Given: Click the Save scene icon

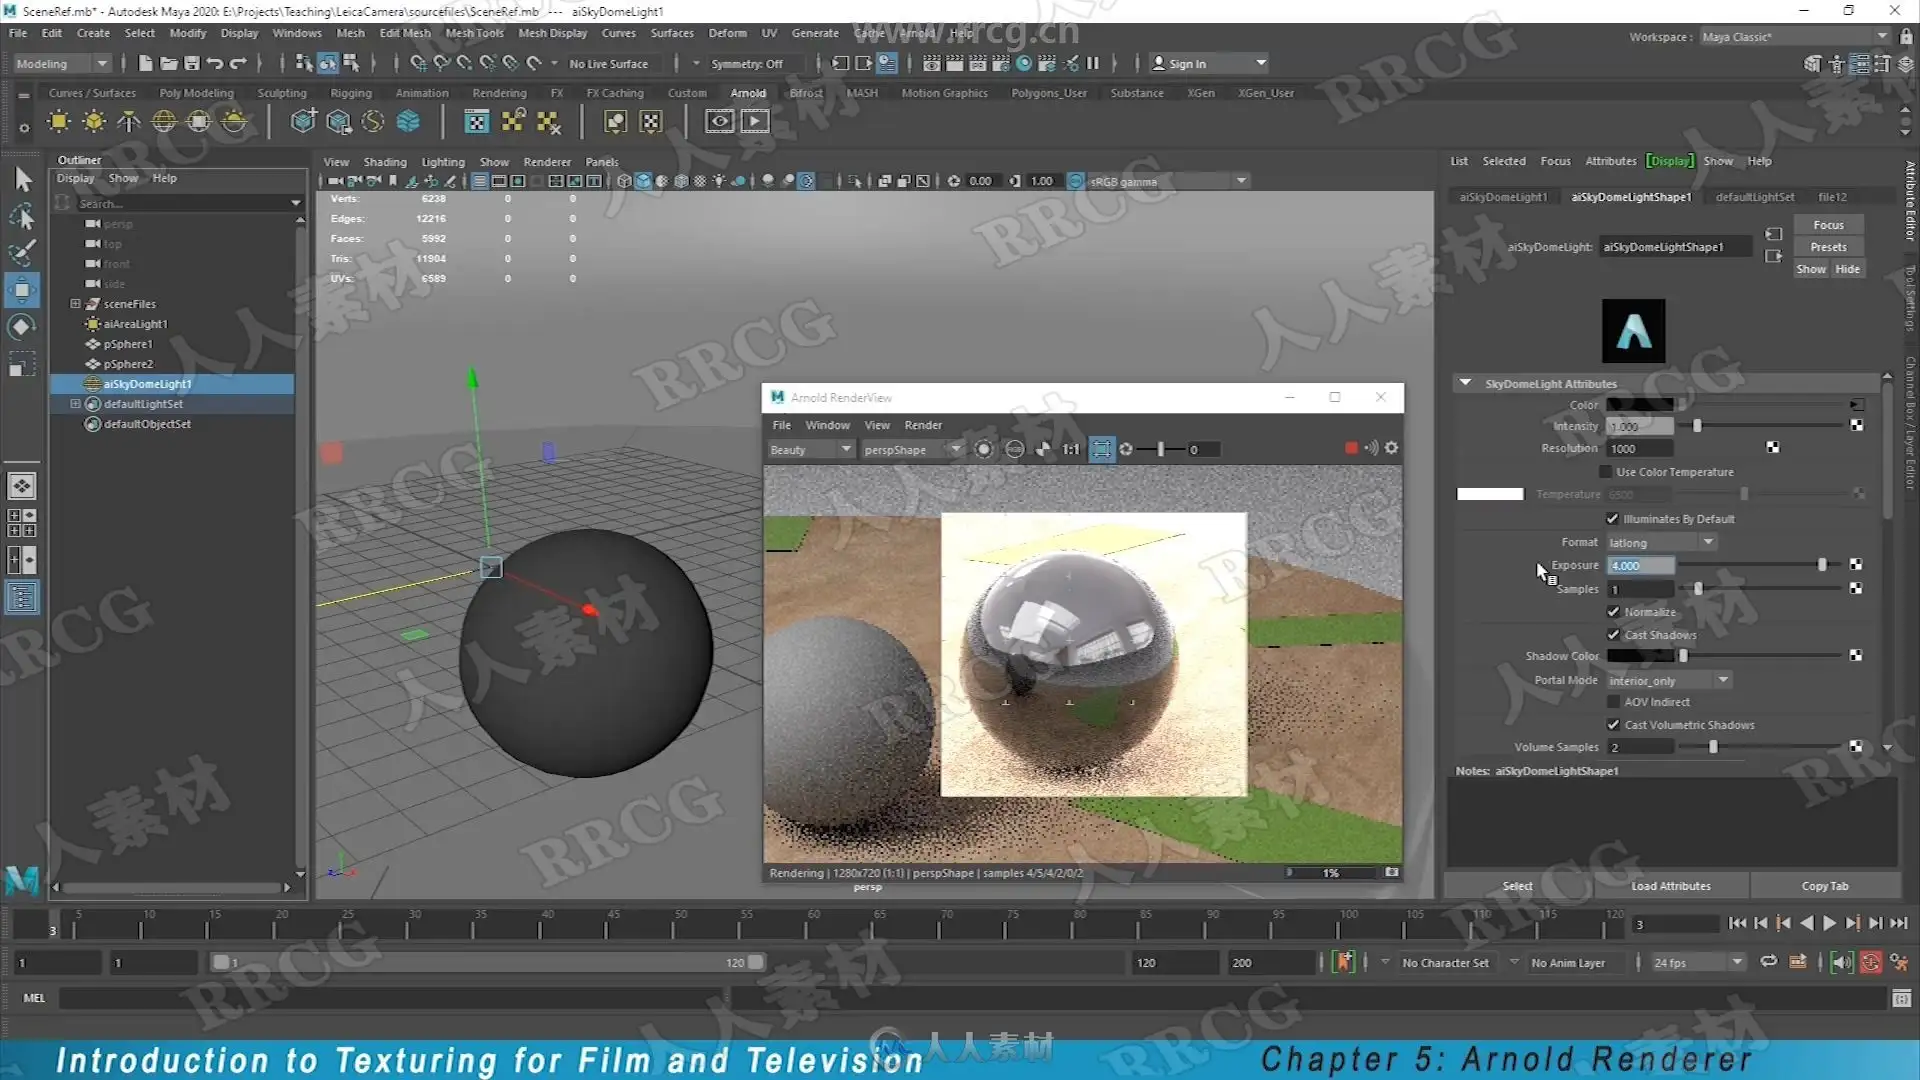Looking at the screenshot, I should pos(191,63).
